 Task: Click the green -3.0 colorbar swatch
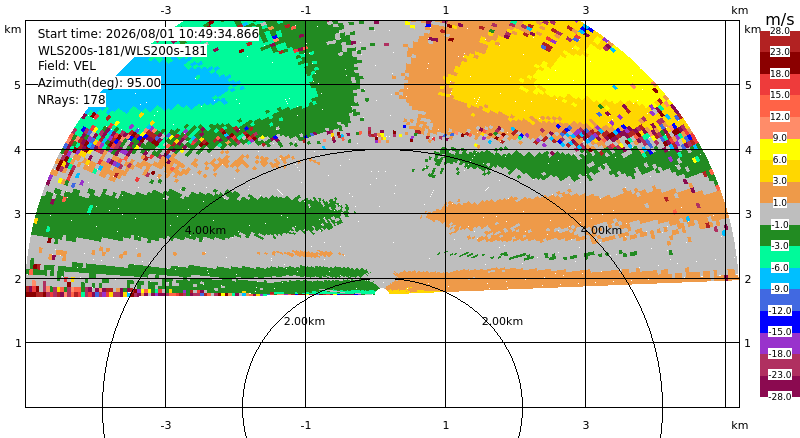(x=780, y=235)
